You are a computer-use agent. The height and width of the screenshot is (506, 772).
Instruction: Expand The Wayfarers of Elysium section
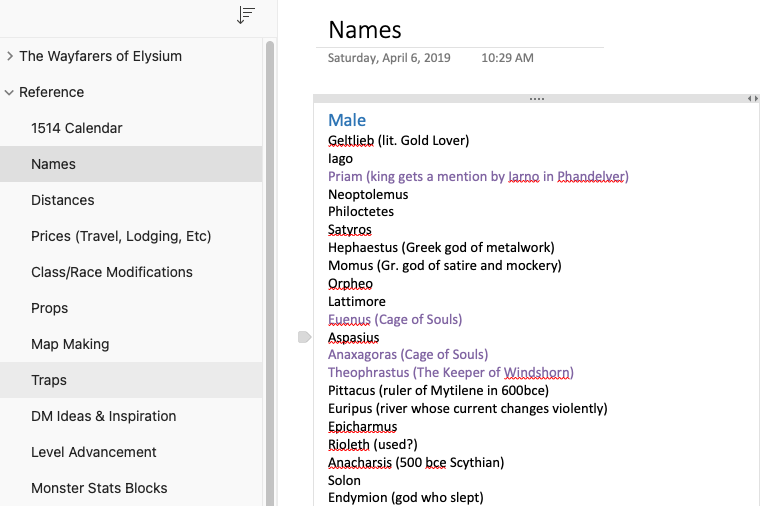10,56
